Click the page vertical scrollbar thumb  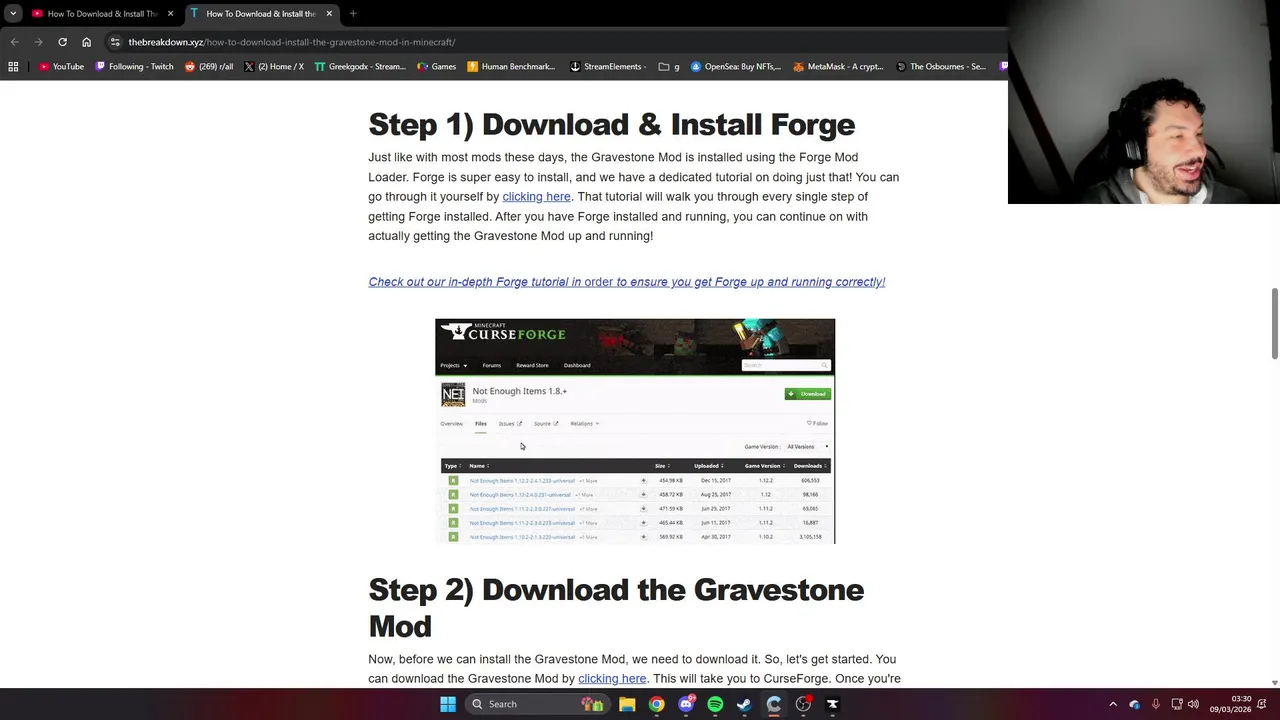point(1274,323)
